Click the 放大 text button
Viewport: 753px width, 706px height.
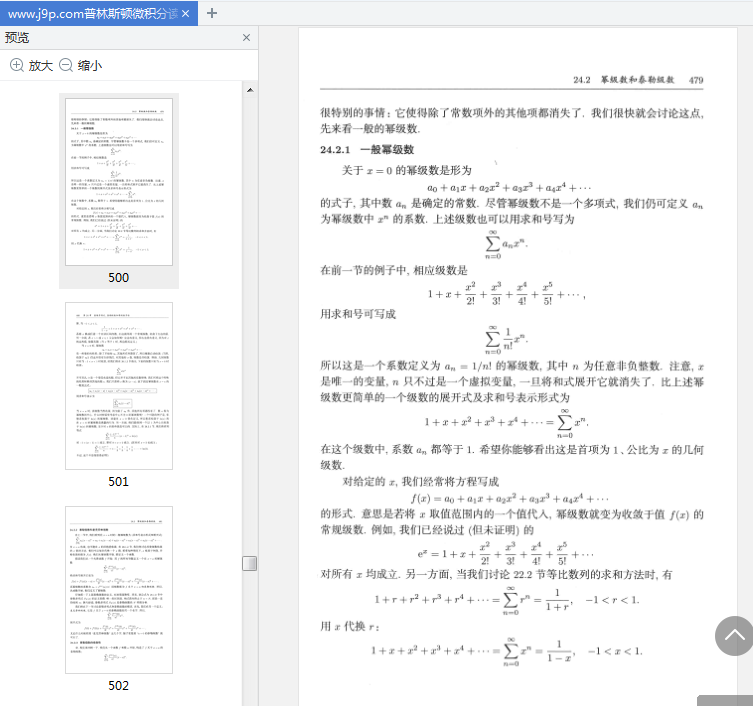pos(40,65)
